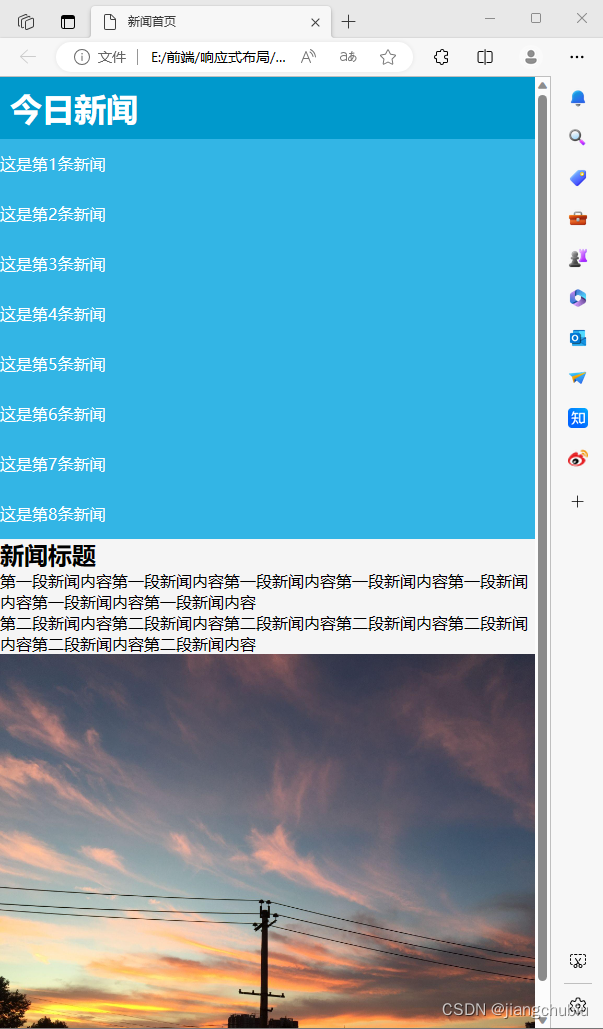This screenshot has width=603, height=1029.
Task: Click the 今日新闻 page heading
Action: pyautogui.click(x=73, y=109)
